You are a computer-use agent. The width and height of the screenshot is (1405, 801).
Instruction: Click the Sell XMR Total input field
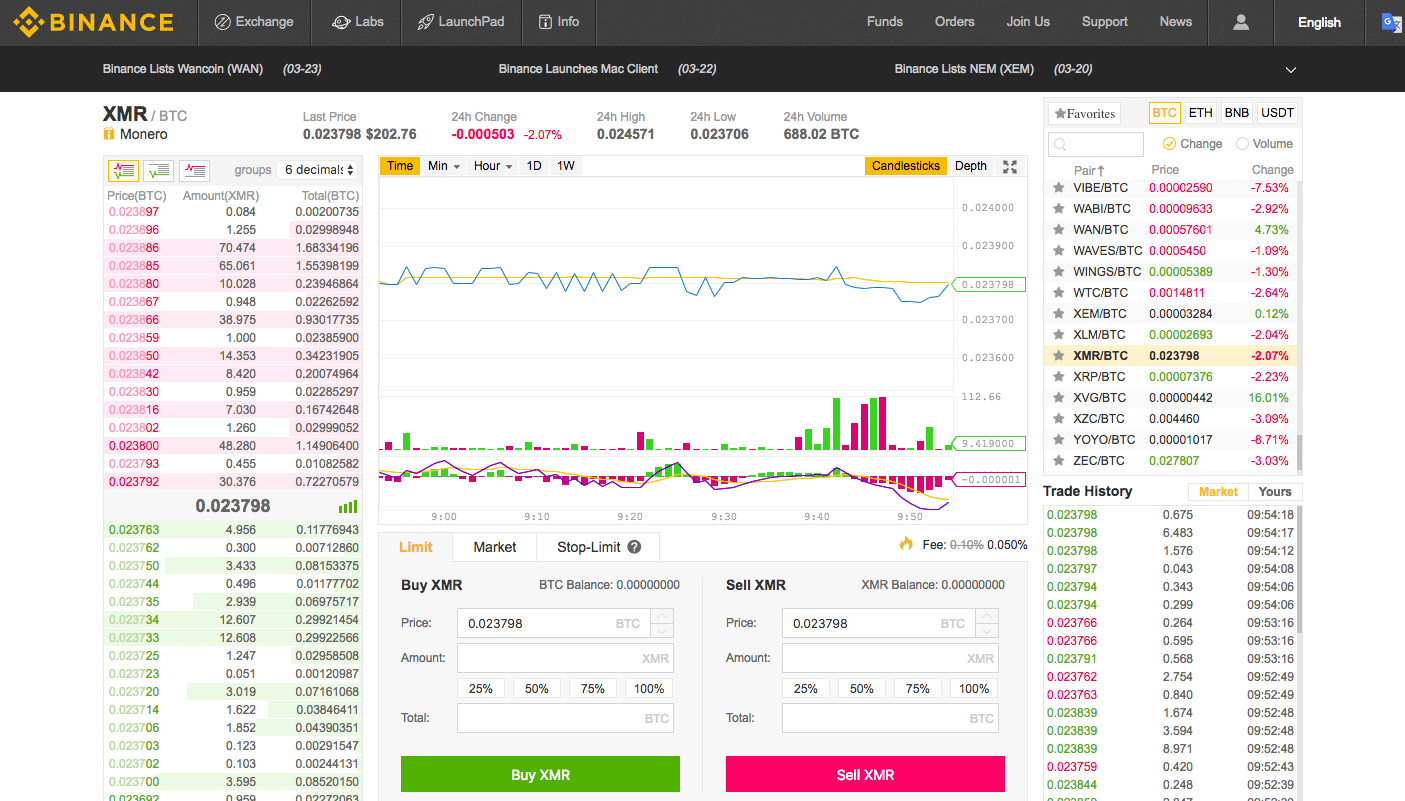[890, 718]
